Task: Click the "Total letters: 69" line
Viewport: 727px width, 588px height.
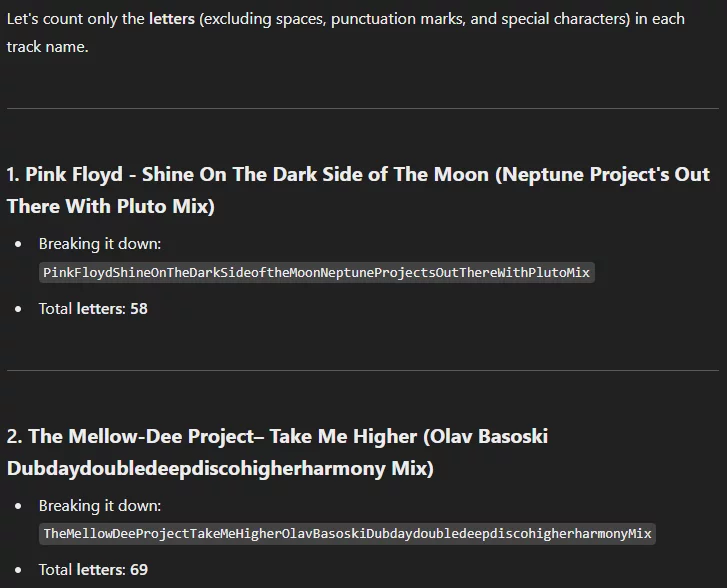Action: pos(93,570)
